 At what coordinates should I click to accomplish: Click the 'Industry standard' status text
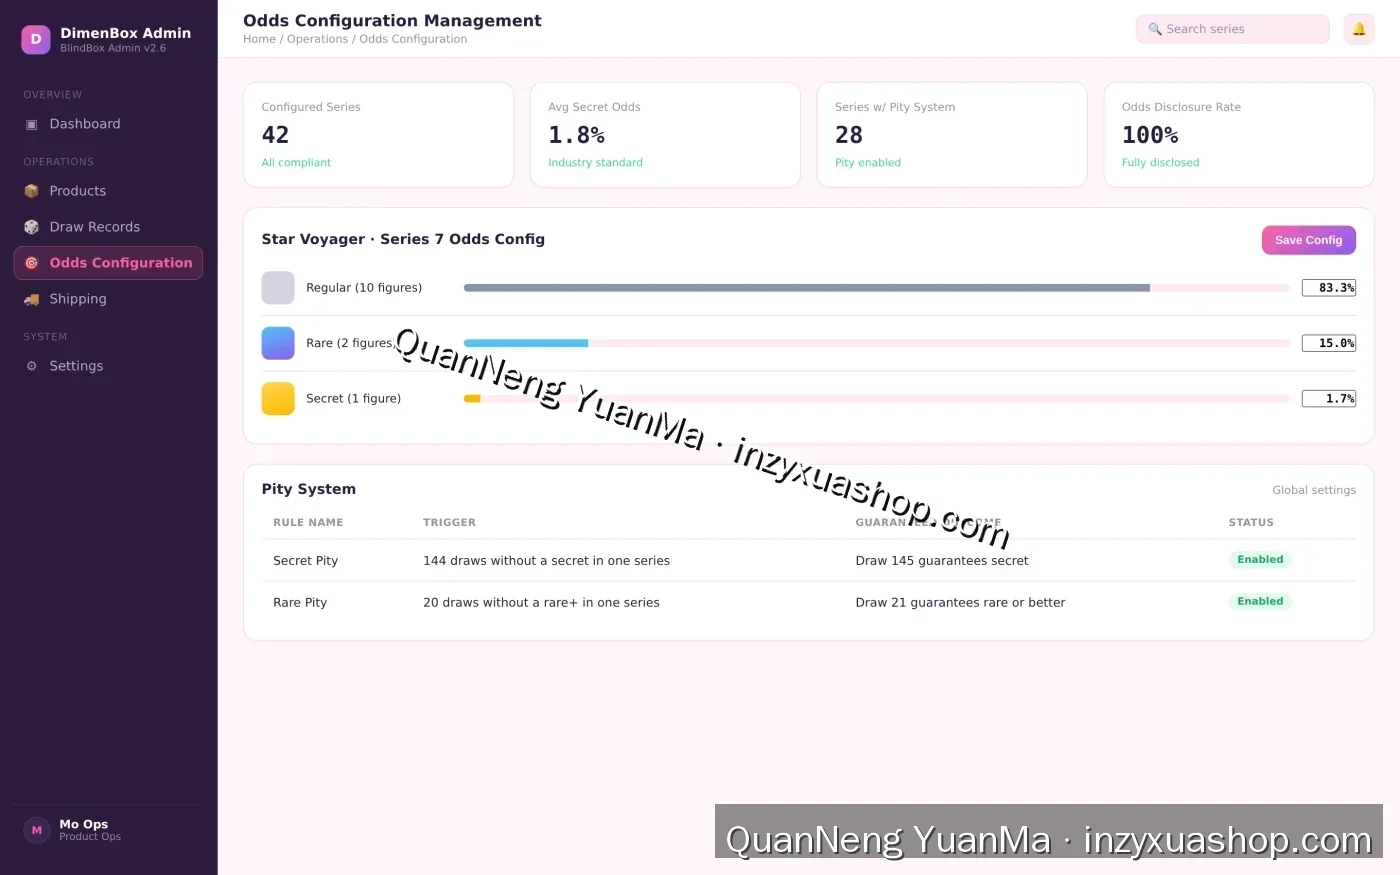coord(595,163)
